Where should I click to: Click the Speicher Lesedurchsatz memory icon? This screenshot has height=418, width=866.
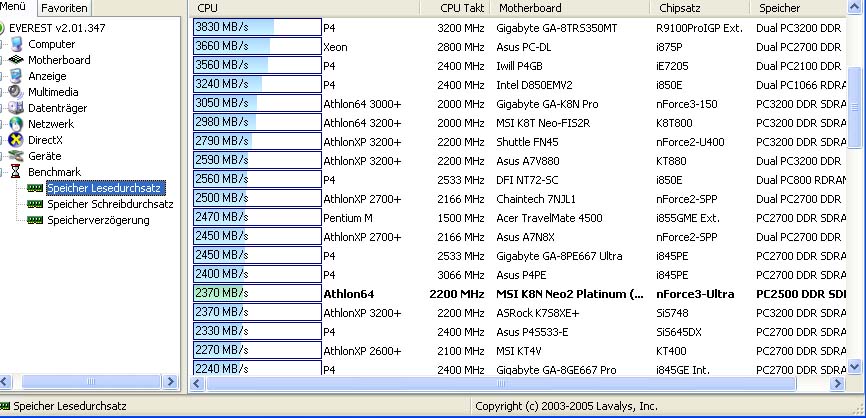35,188
